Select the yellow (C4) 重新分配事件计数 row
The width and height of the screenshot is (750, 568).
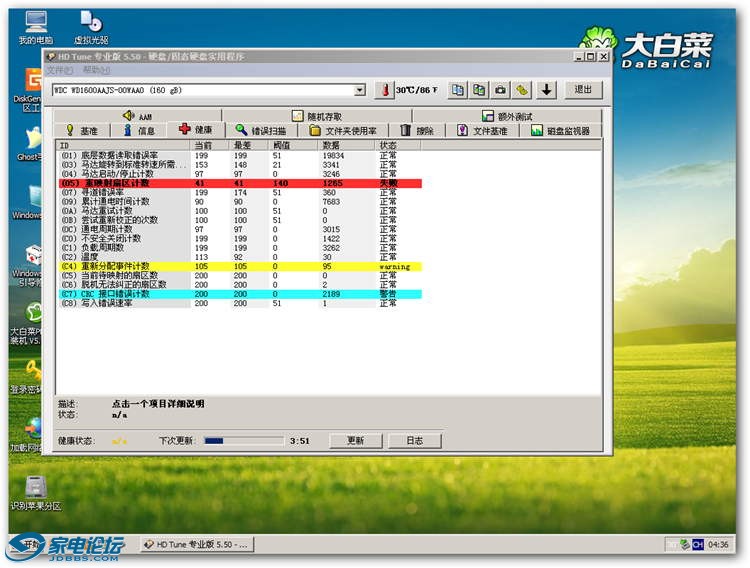[240, 266]
